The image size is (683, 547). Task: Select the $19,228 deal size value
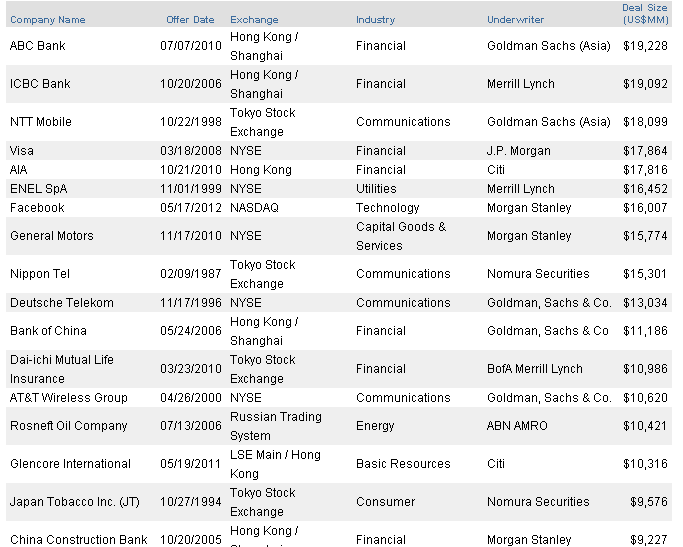tap(645, 46)
